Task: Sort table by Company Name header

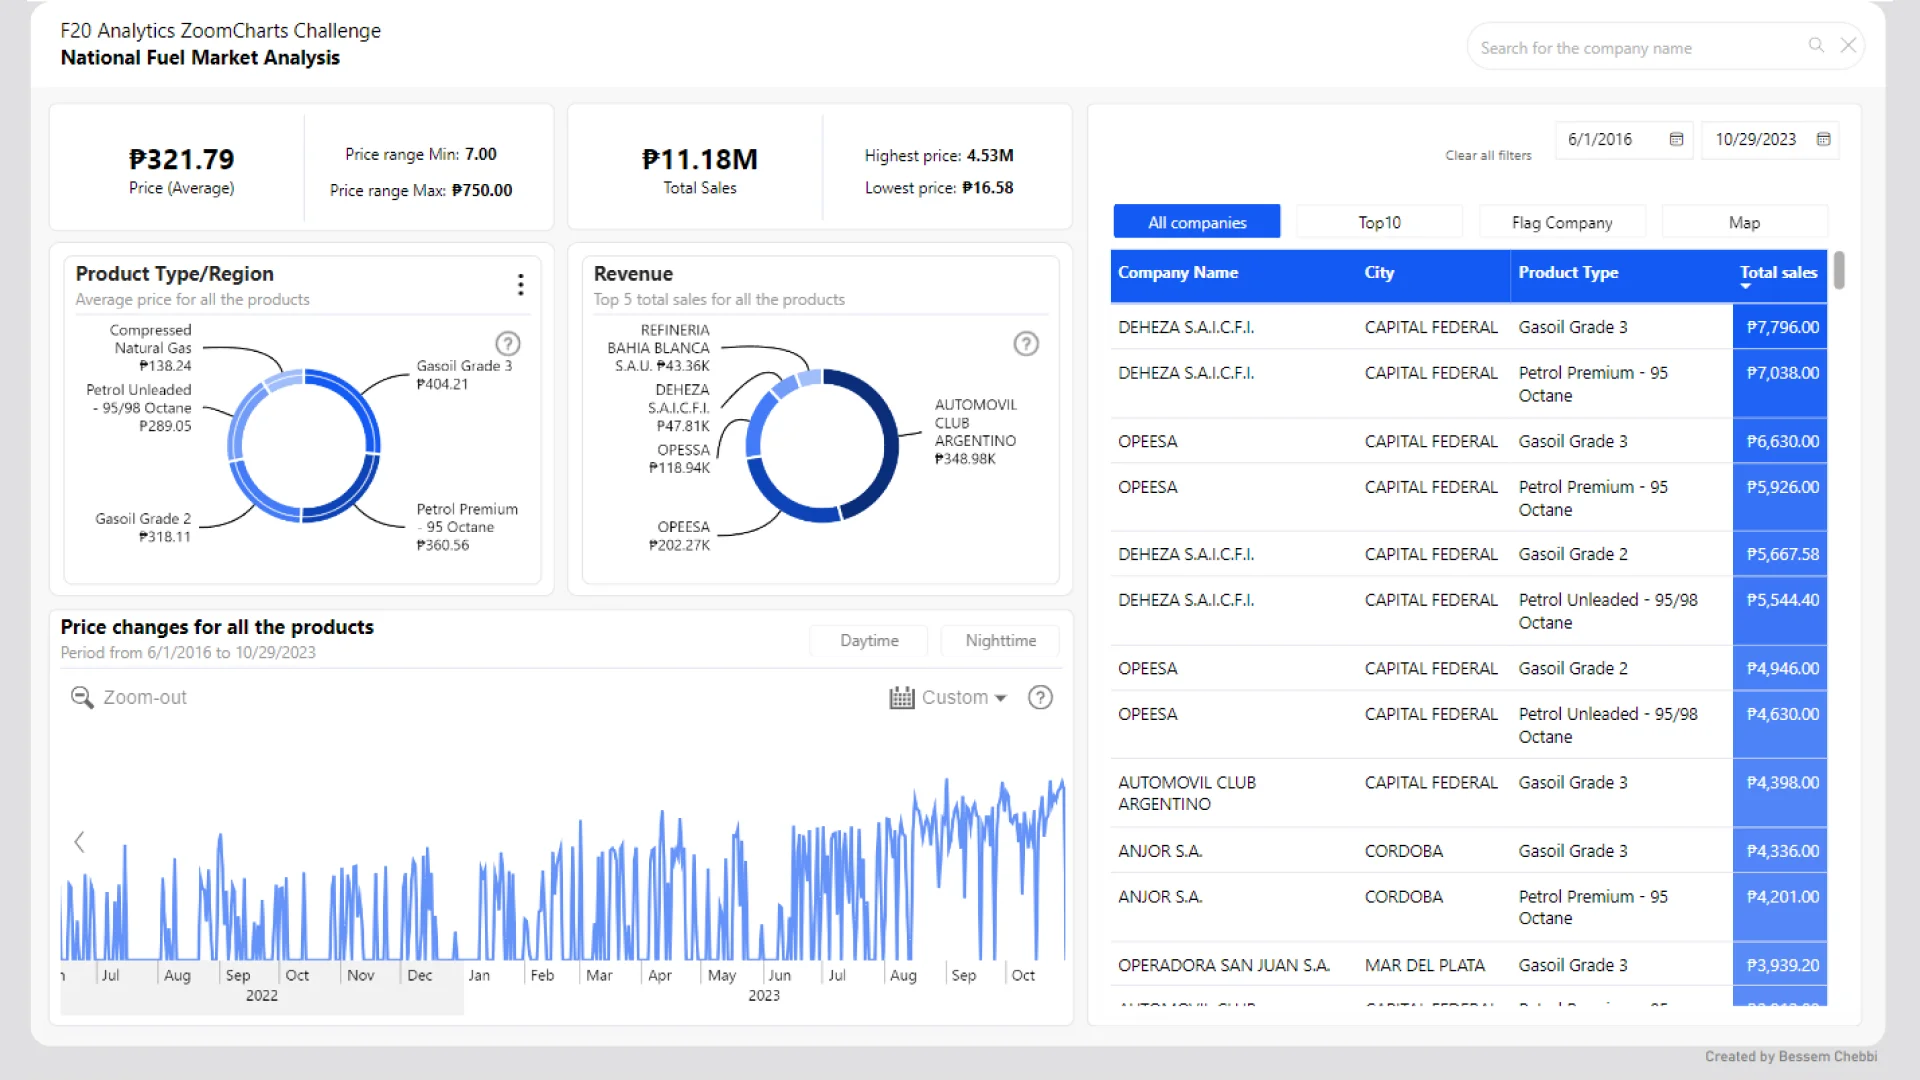Action: (x=1177, y=272)
